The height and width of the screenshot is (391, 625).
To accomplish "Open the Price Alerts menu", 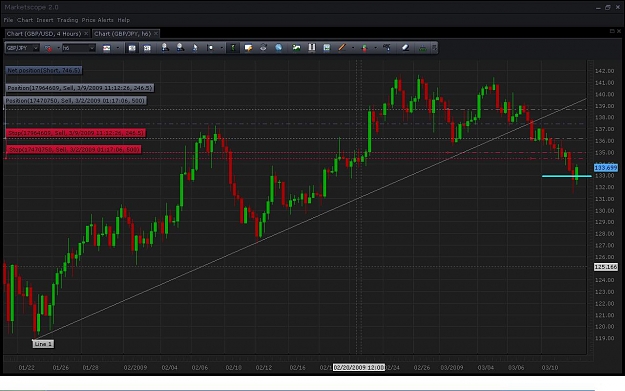I will pos(98,20).
